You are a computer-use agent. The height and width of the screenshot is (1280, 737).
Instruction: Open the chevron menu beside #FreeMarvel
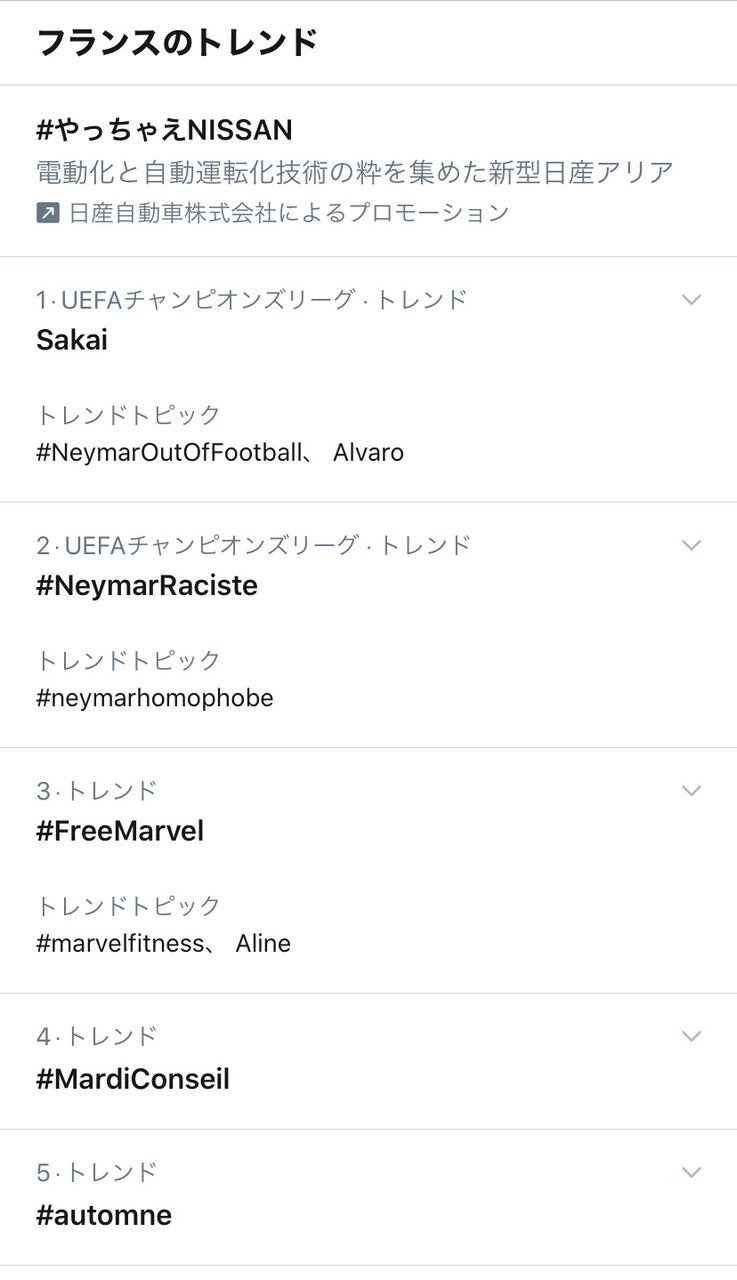point(691,790)
